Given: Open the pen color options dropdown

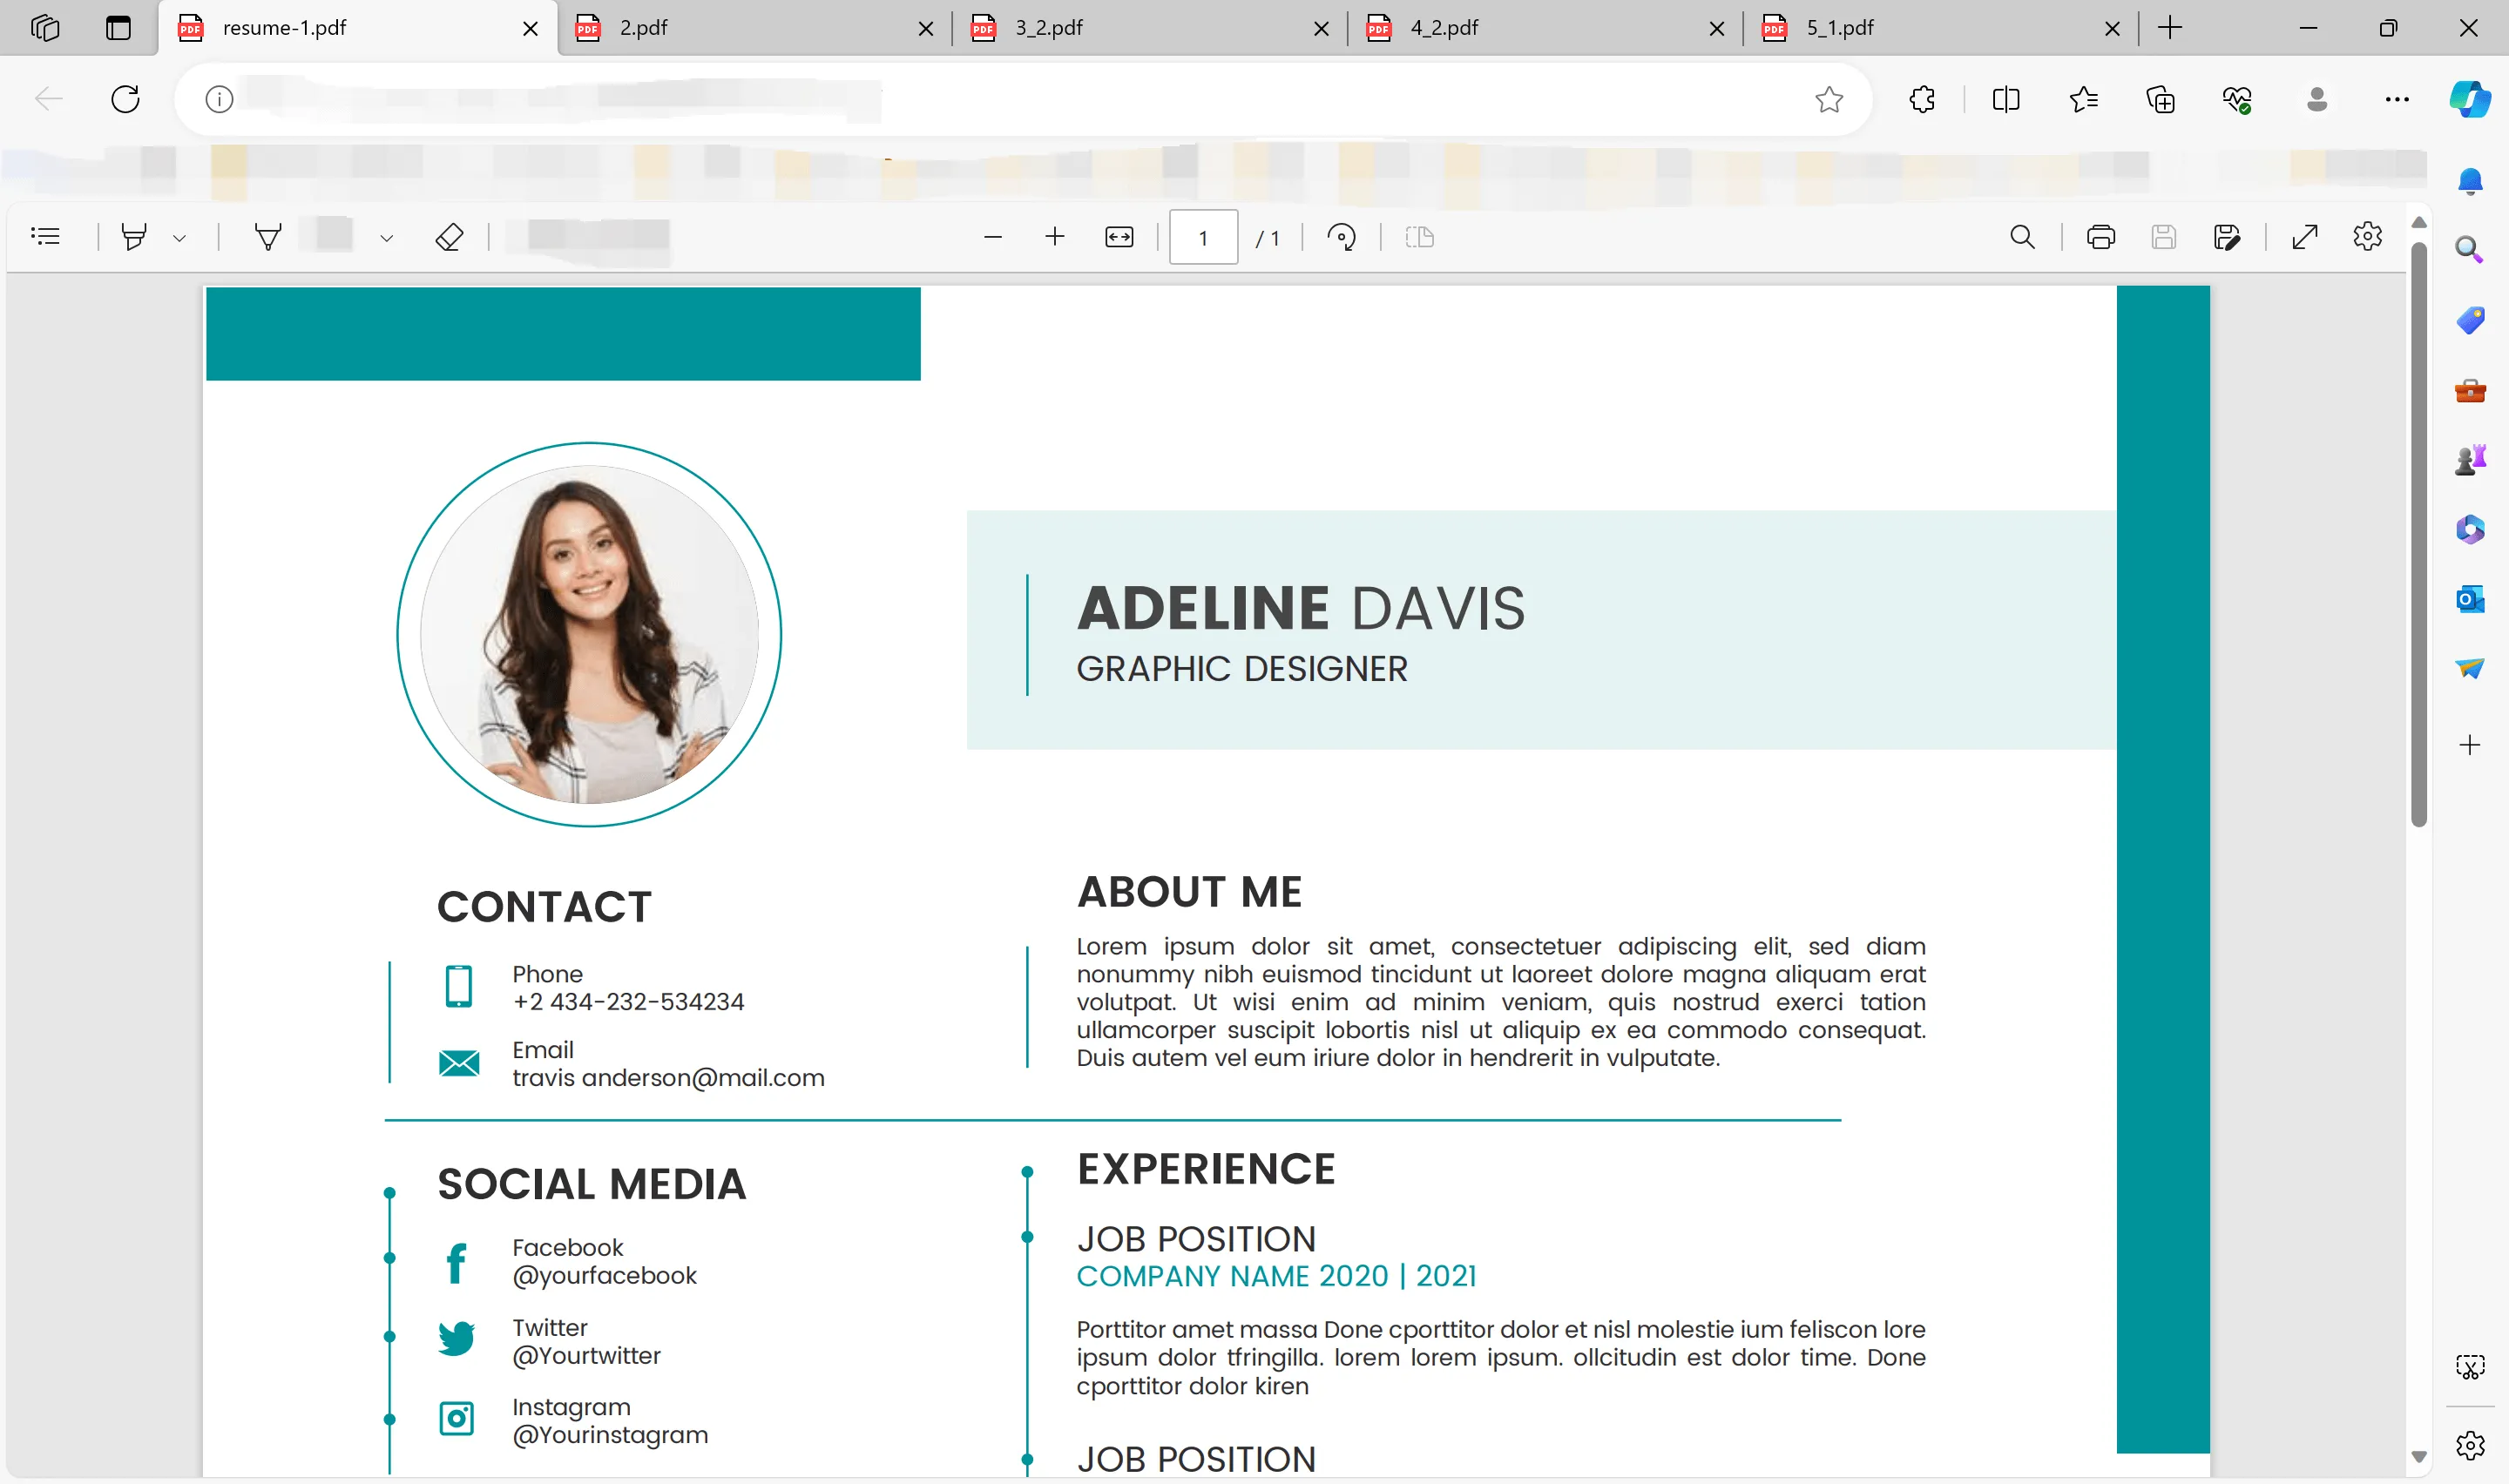Looking at the screenshot, I should [387, 239].
